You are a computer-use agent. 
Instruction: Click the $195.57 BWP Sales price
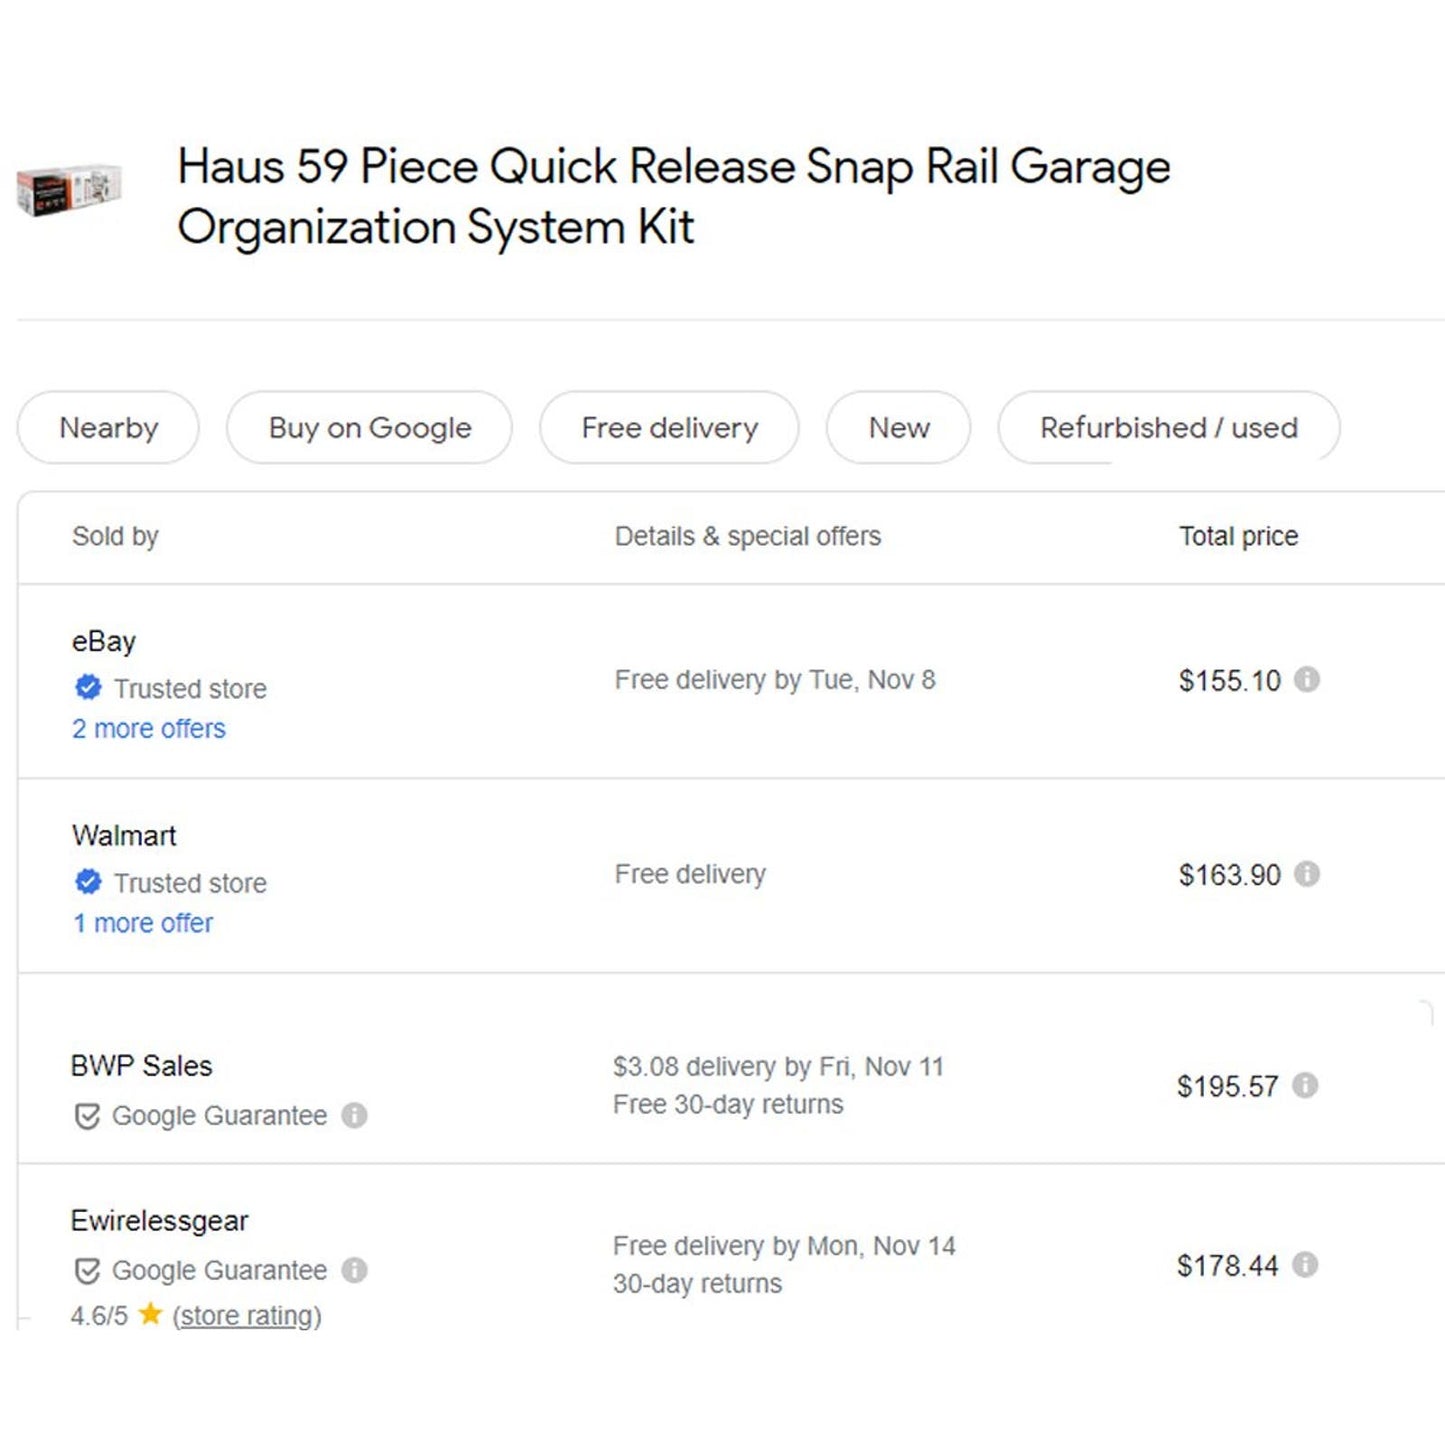click(1227, 1086)
